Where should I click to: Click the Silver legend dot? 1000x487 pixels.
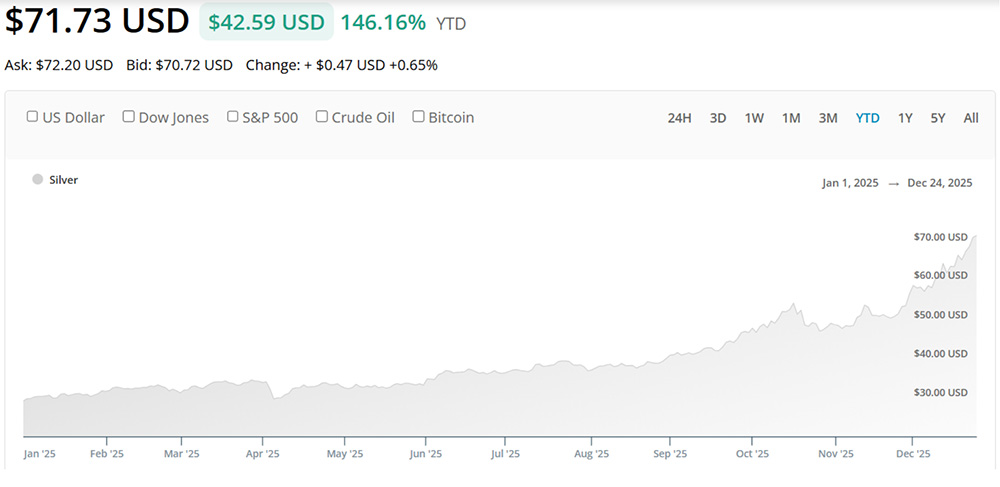coord(38,180)
